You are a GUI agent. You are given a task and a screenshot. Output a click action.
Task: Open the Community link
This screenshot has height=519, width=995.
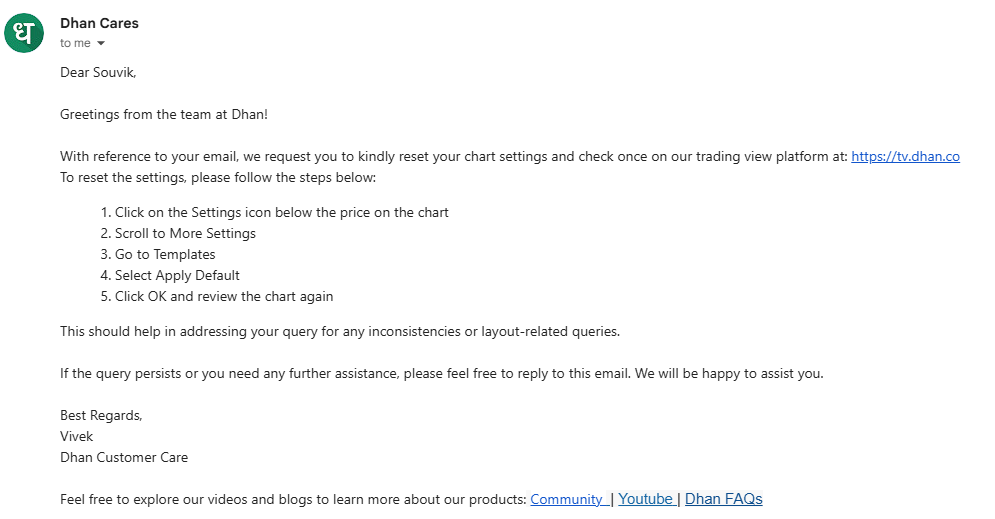567,499
